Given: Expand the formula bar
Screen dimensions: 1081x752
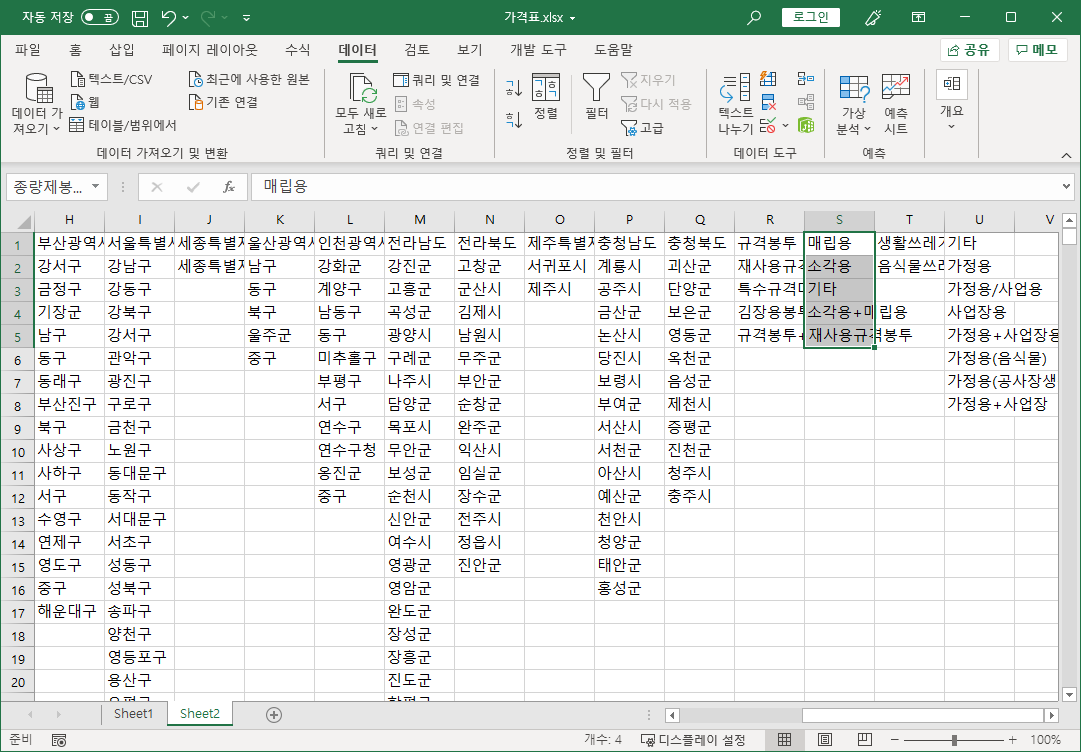Looking at the screenshot, I should [x=1067, y=186].
